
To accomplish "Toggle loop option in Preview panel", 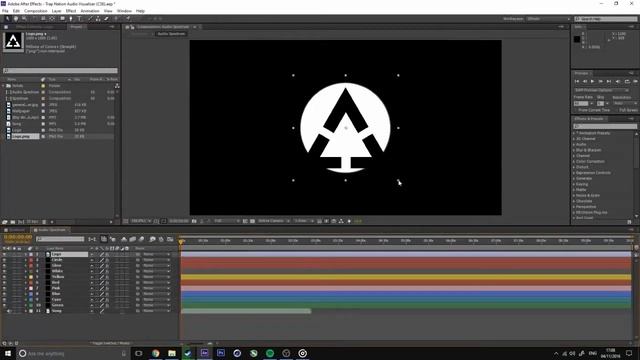I will [627, 81].
